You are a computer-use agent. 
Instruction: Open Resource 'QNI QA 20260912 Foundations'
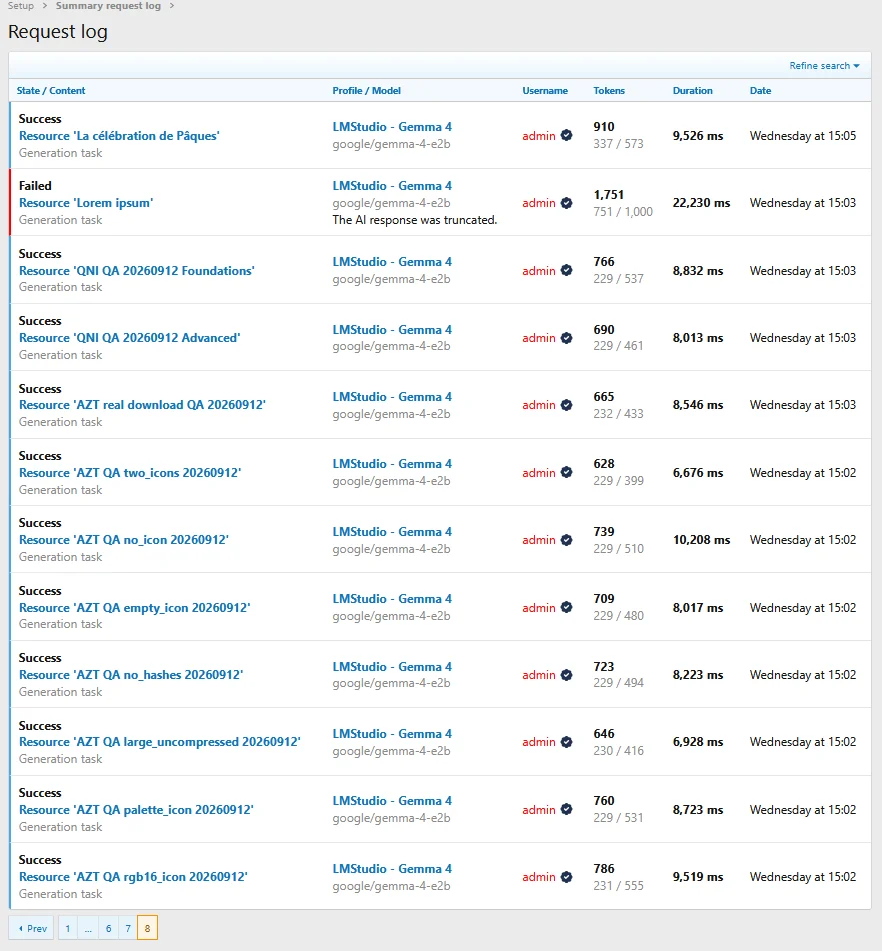point(136,271)
